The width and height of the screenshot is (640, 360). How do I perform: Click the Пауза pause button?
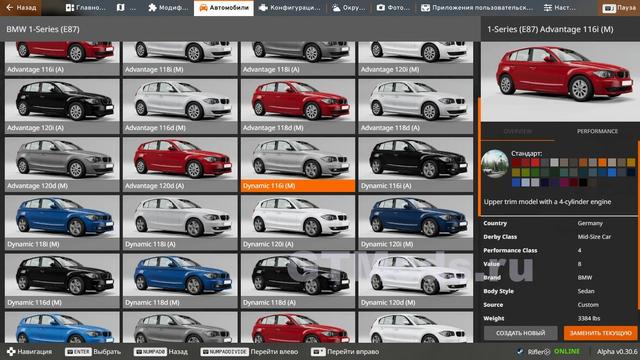(619, 8)
